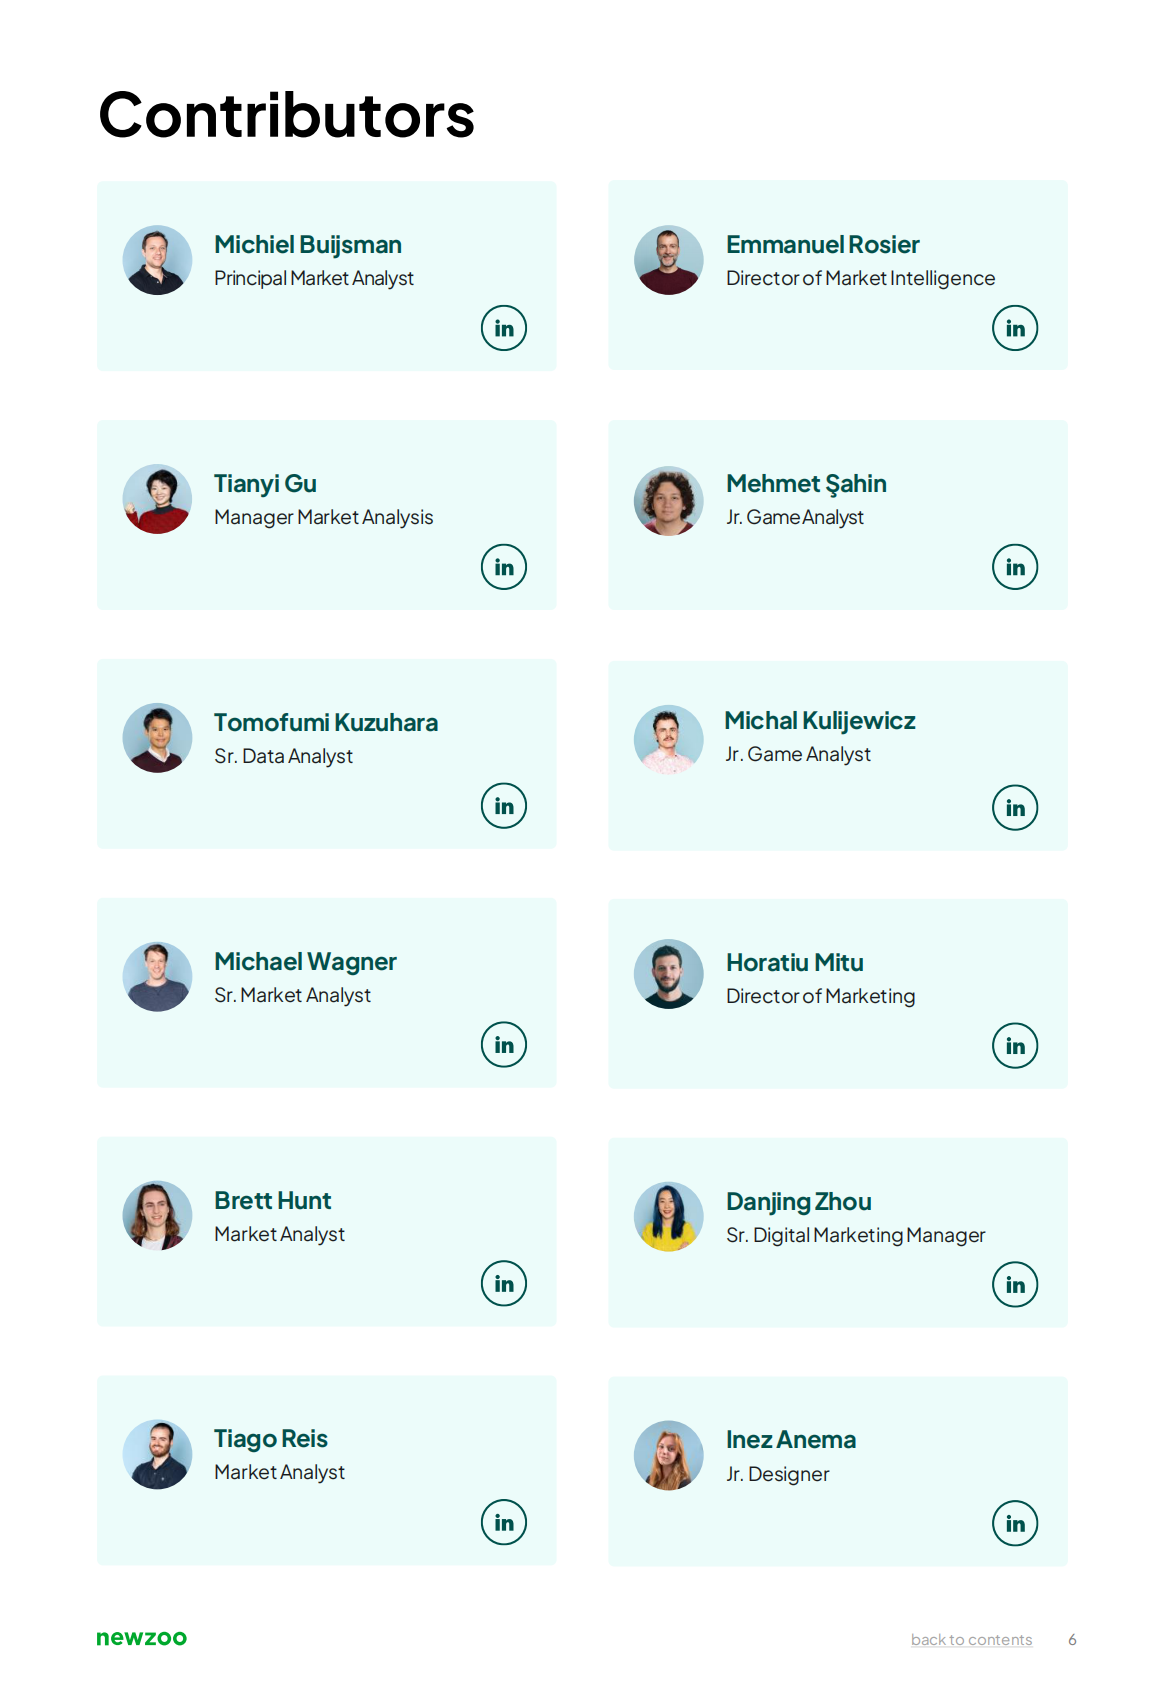1165x1683 pixels.
Task: Open Brett Hunt's LinkedIn icon
Action: pos(504,1284)
